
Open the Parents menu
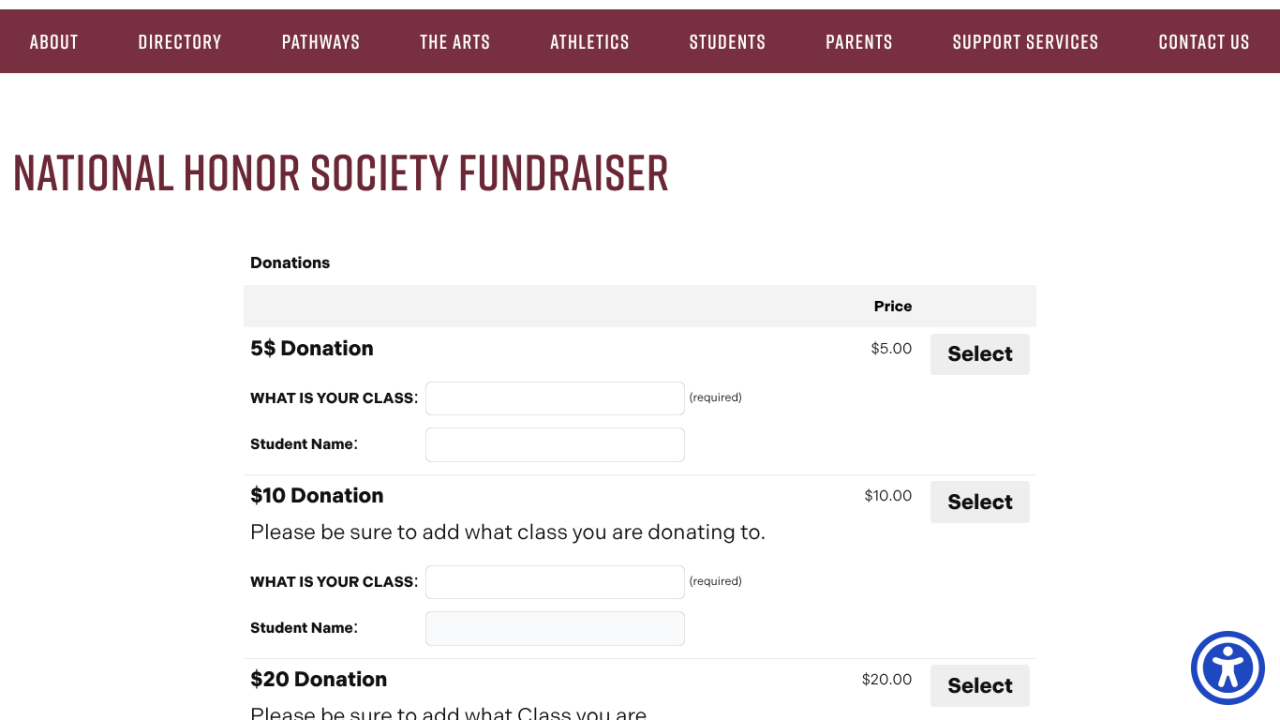coord(859,42)
